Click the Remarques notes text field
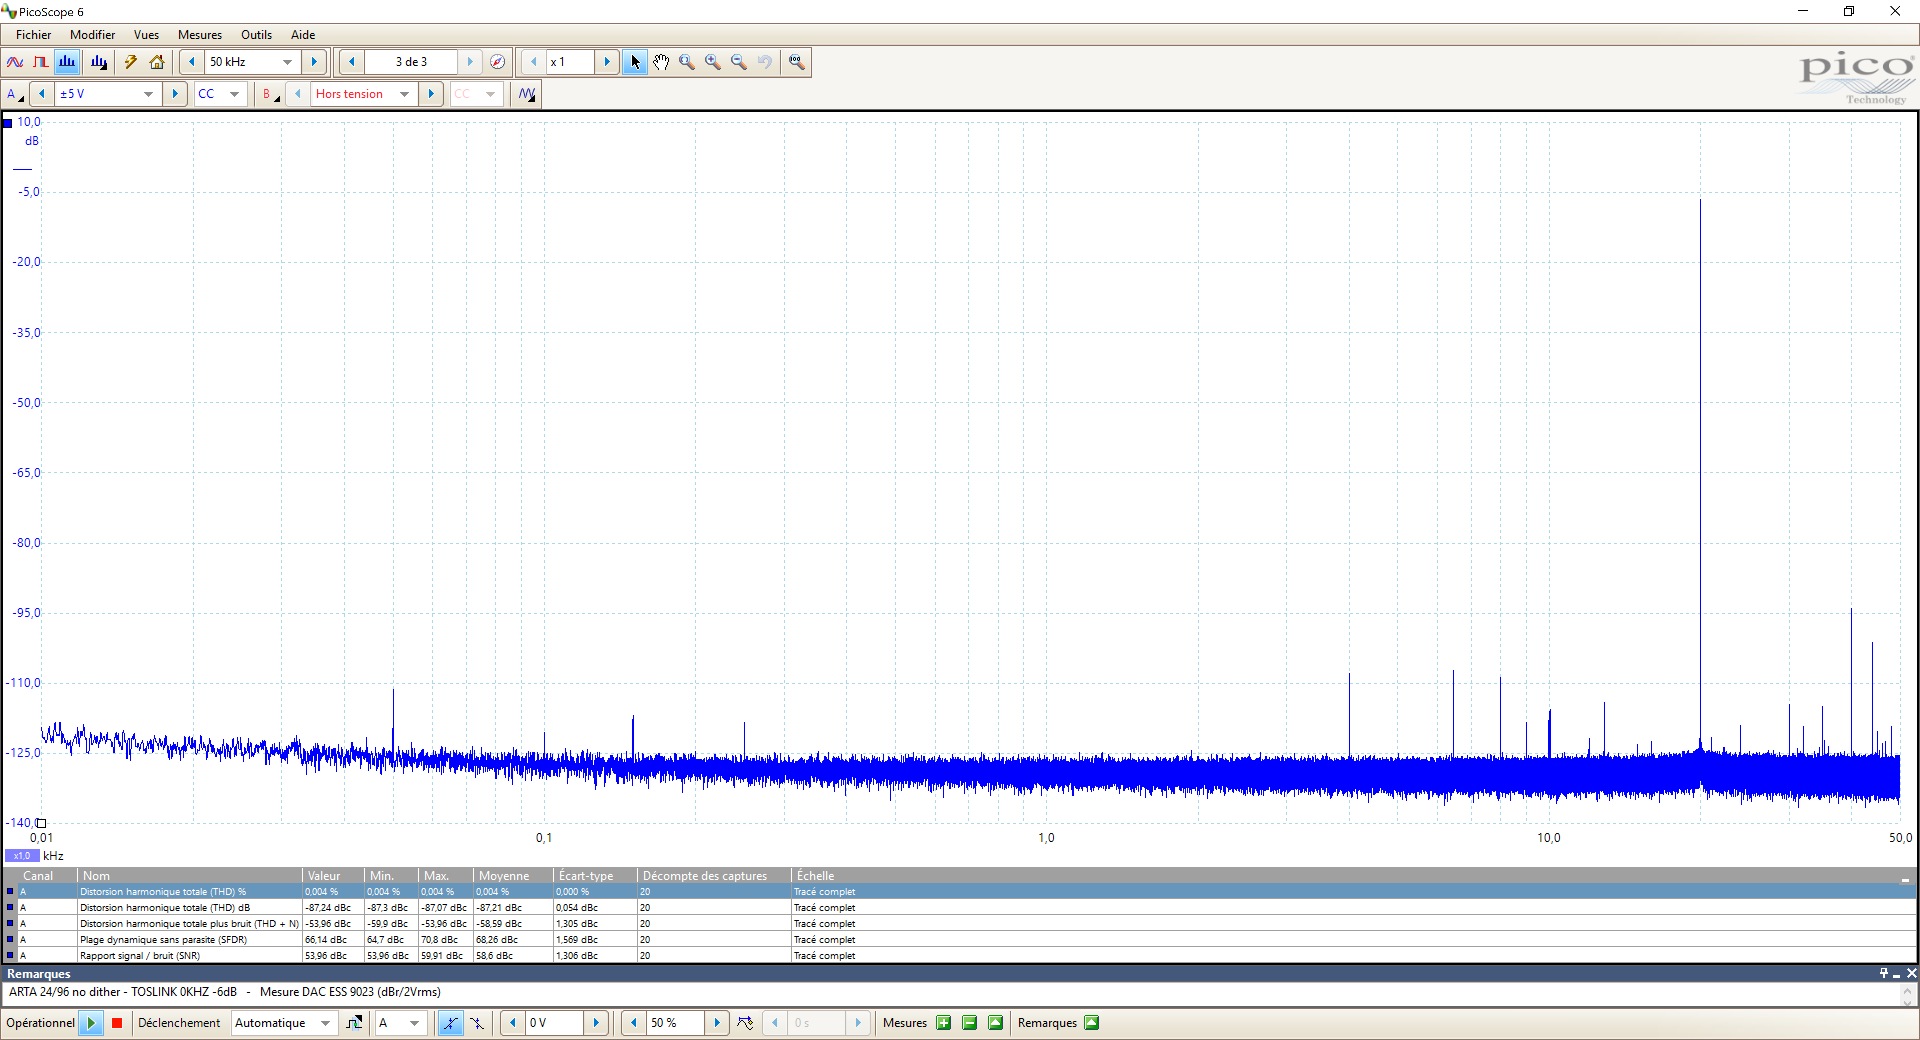 (951, 993)
